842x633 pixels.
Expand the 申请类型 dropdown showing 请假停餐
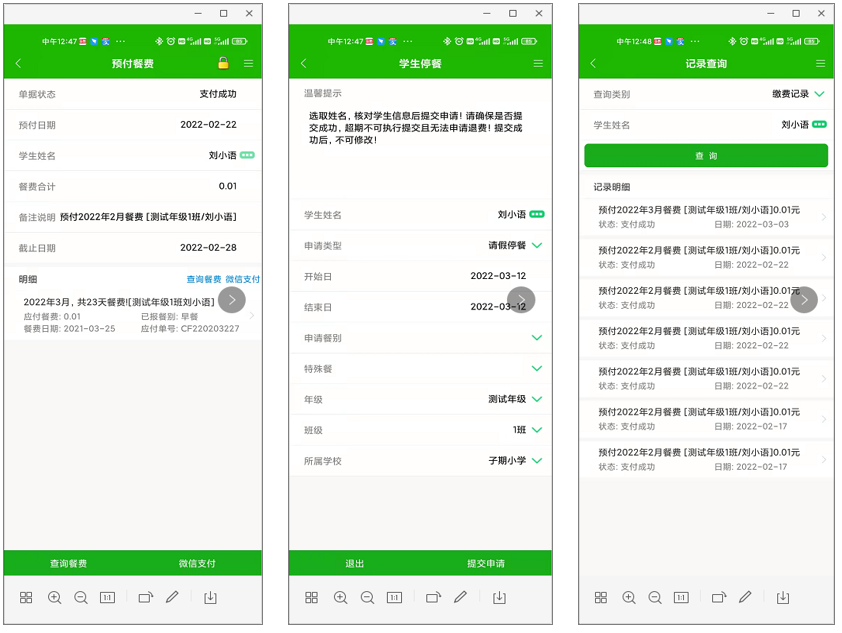tap(537, 245)
